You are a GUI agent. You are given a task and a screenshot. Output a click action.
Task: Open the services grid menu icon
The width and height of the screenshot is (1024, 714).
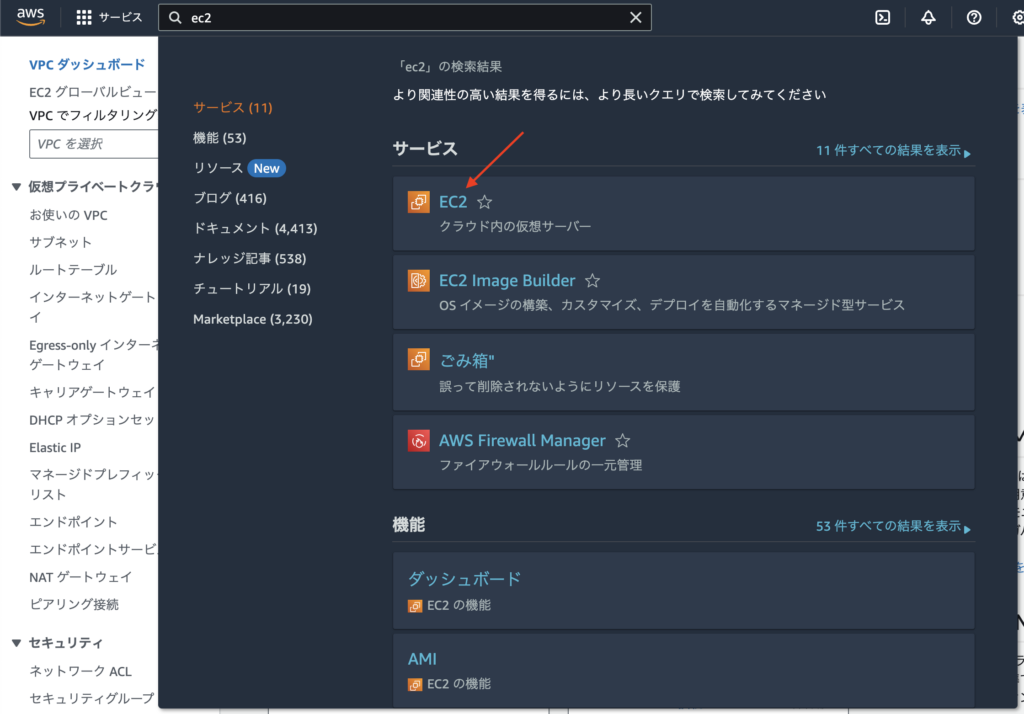pyautogui.click(x=84, y=18)
